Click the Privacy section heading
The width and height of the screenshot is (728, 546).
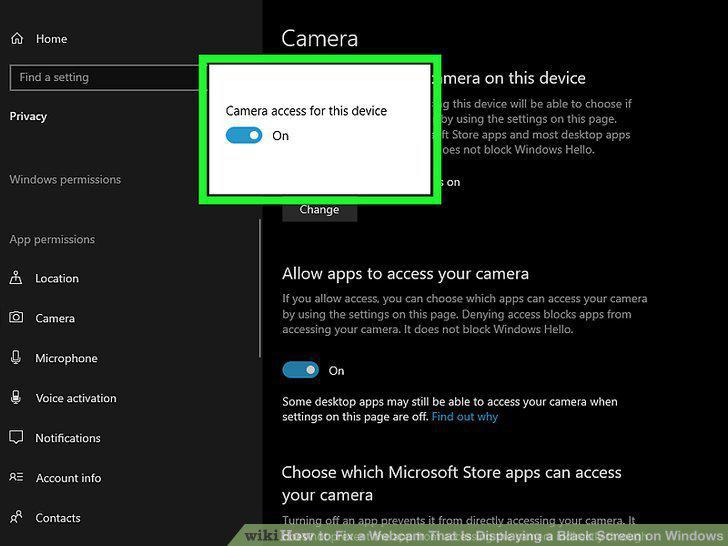(x=28, y=116)
